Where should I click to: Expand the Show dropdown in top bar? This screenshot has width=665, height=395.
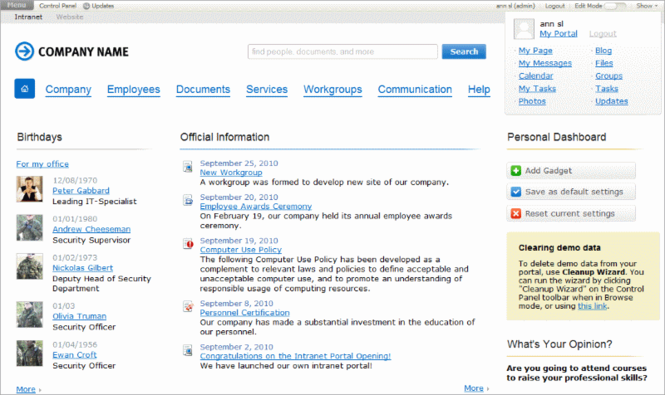647,6
